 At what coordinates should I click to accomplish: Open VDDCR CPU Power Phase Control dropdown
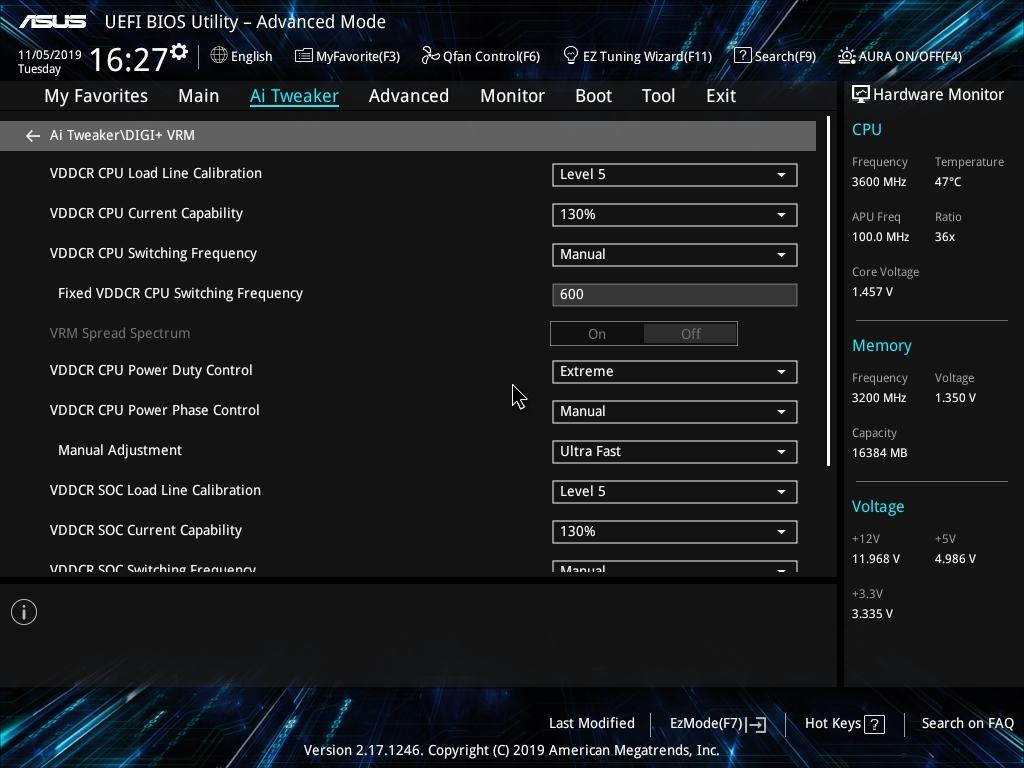[x=675, y=411]
